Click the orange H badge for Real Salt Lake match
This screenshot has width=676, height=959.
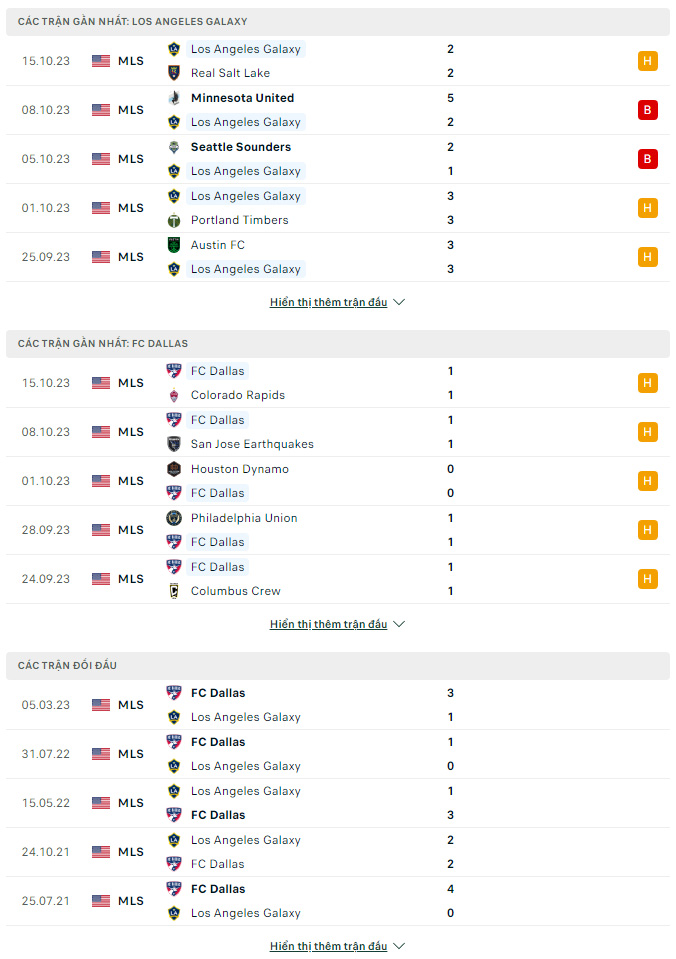(647, 61)
